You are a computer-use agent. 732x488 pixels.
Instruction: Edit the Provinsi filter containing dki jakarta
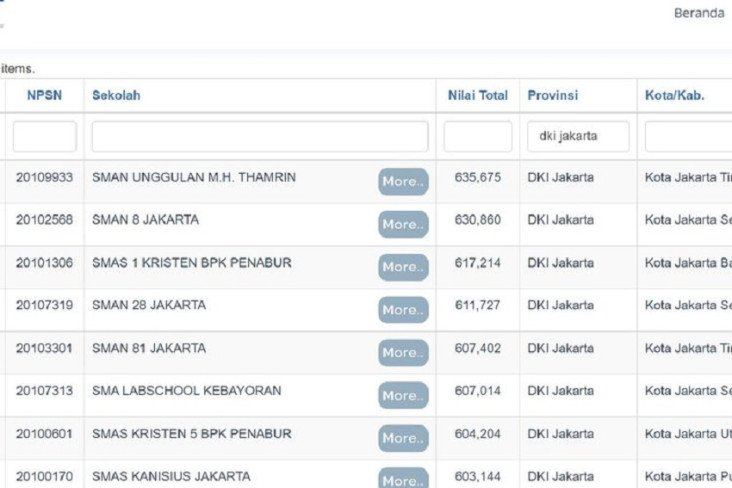(578, 136)
